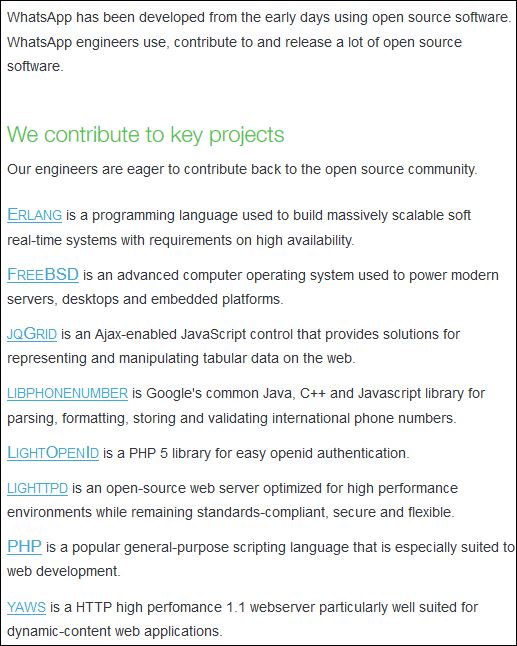Visit the jqGrid project link
Viewport: 517px width, 646px height.
click(32, 334)
